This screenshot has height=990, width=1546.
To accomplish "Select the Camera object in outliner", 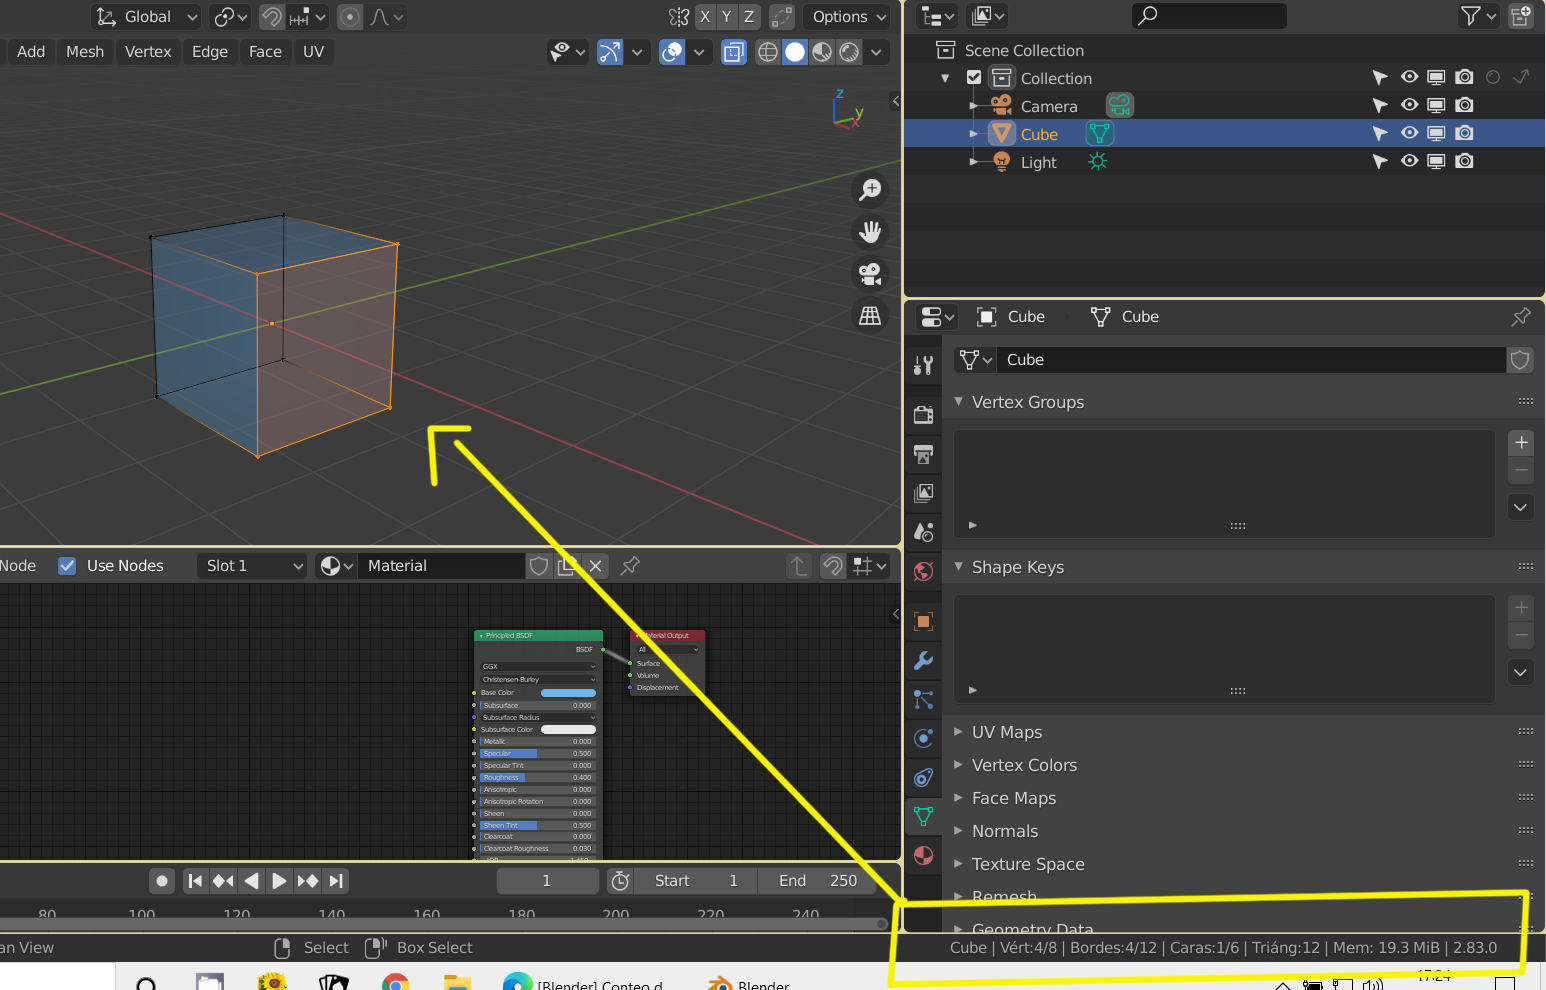I will tap(1049, 106).
